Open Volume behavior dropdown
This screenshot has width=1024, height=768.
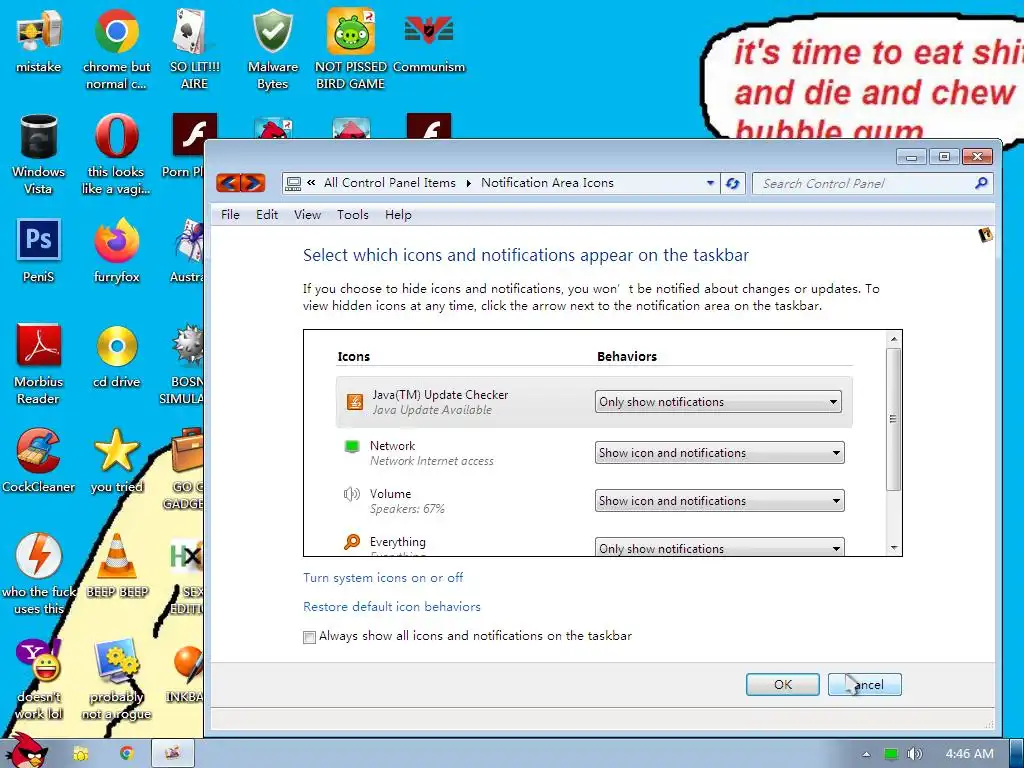coord(720,501)
